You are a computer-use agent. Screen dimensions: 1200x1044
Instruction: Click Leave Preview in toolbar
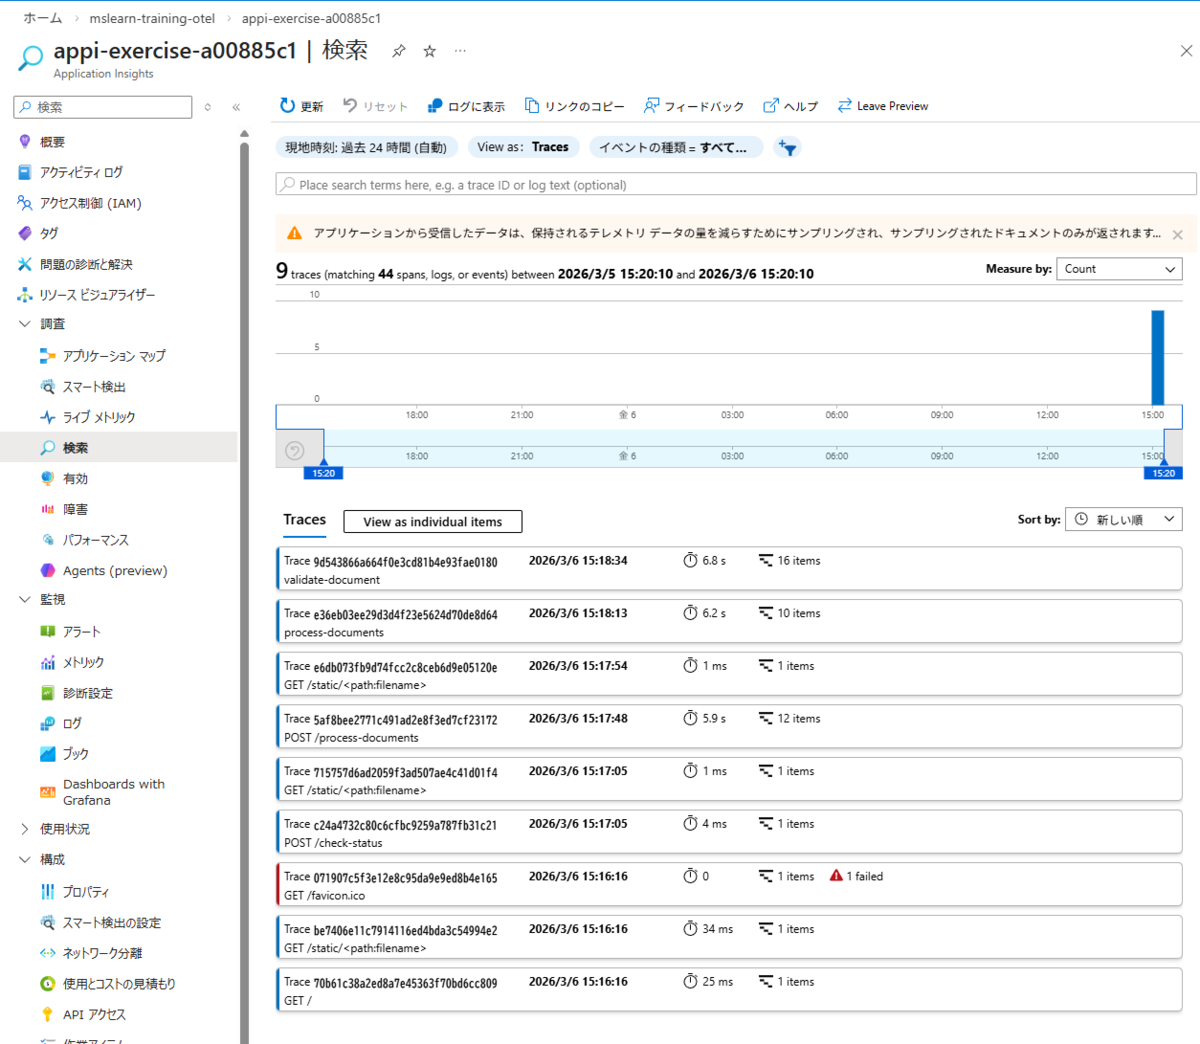883,106
